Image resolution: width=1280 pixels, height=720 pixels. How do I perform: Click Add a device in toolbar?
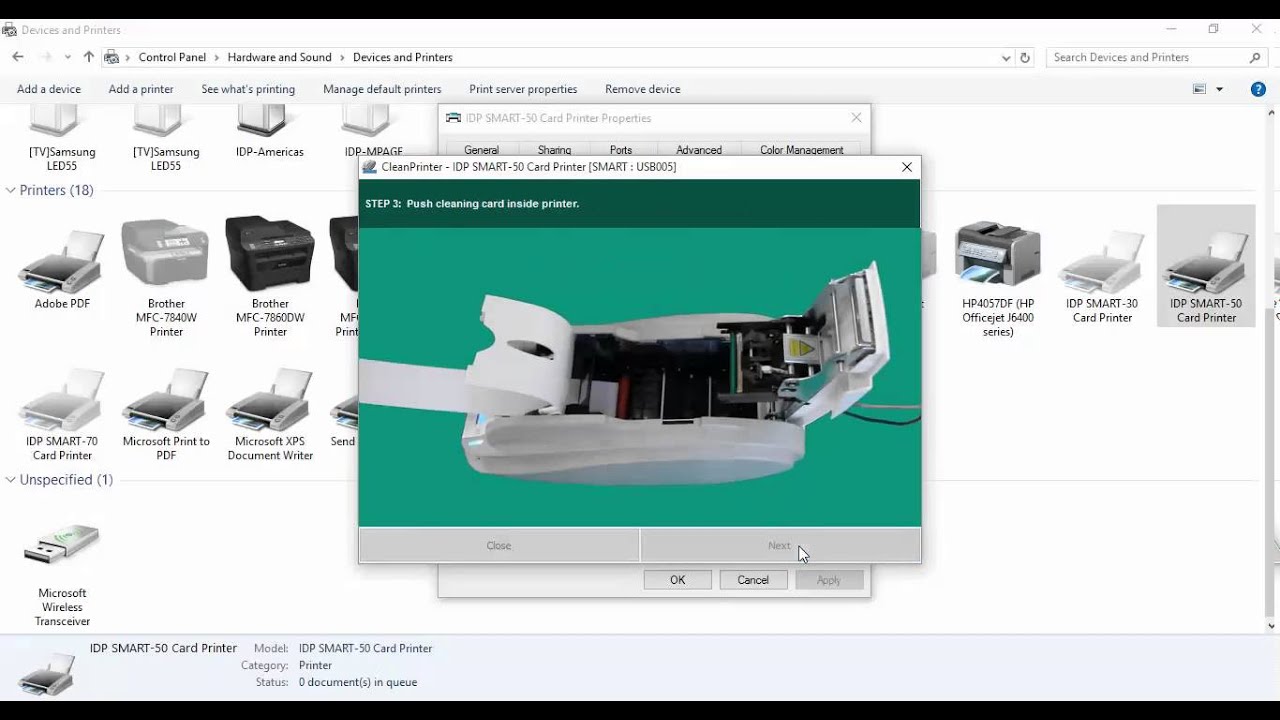click(49, 89)
